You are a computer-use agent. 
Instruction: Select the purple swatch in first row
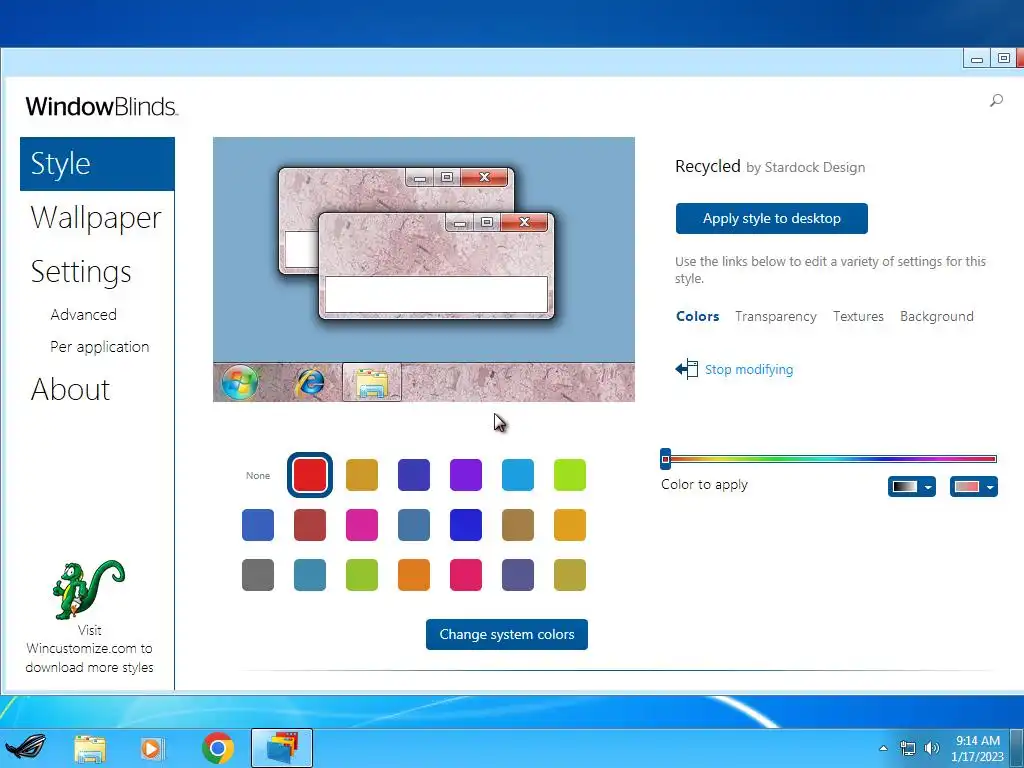tap(466, 475)
